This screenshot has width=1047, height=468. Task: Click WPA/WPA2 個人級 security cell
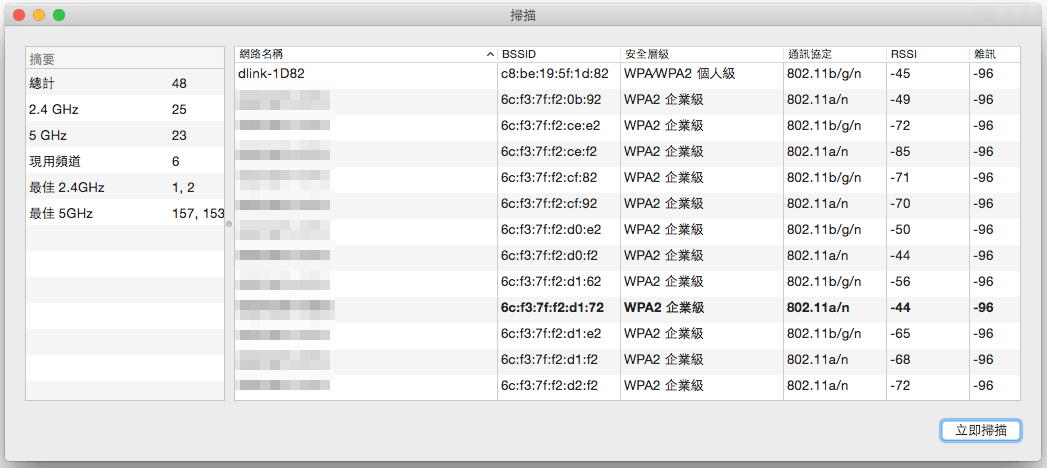(679, 73)
